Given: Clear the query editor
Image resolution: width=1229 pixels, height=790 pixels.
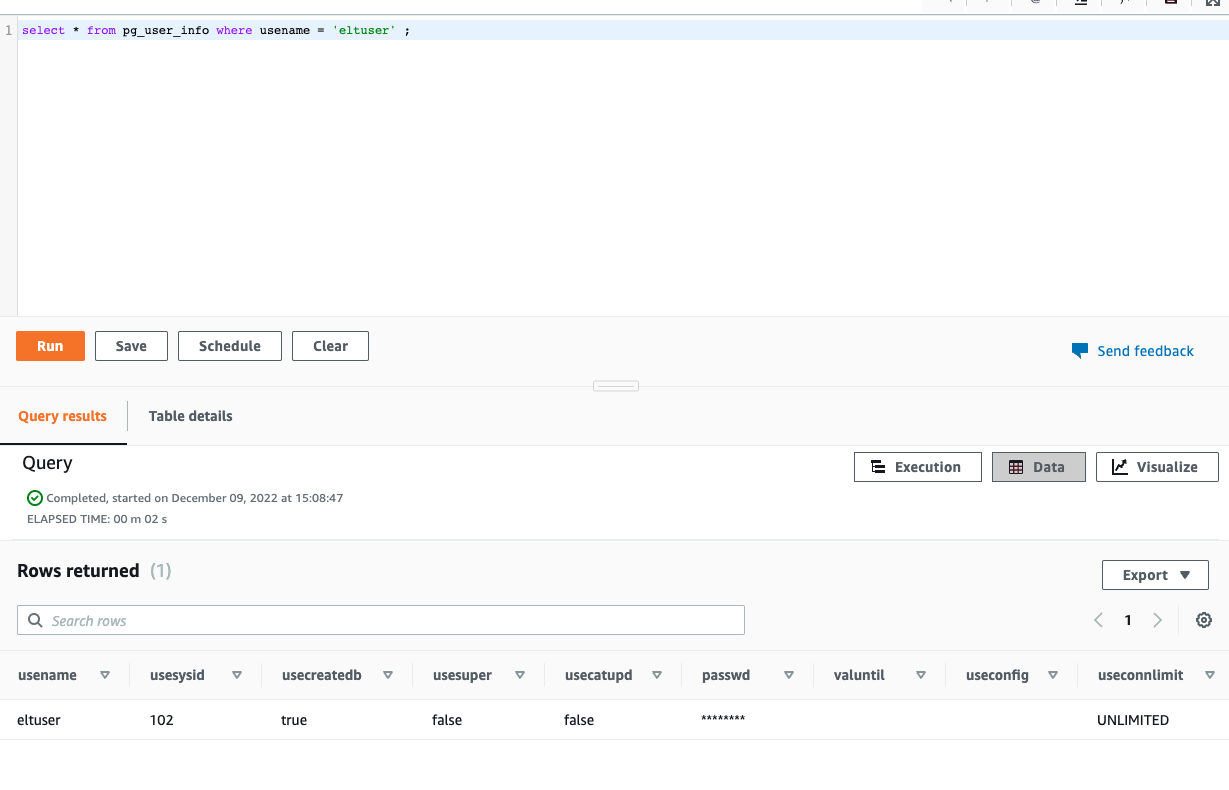Looking at the screenshot, I should point(330,346).
